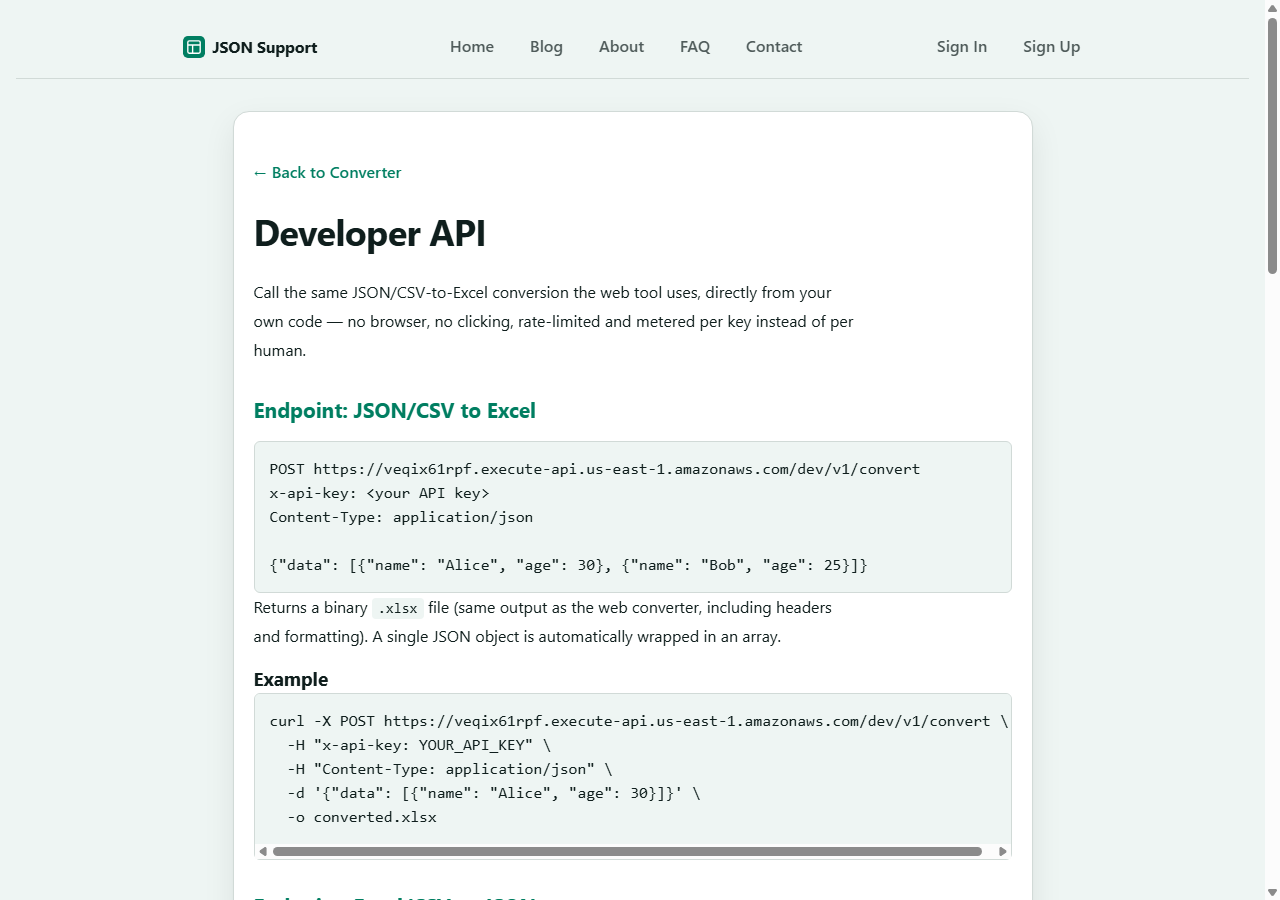Click the Endpoint: JSON/CSV to Excel heading

(x=395, y=411)
